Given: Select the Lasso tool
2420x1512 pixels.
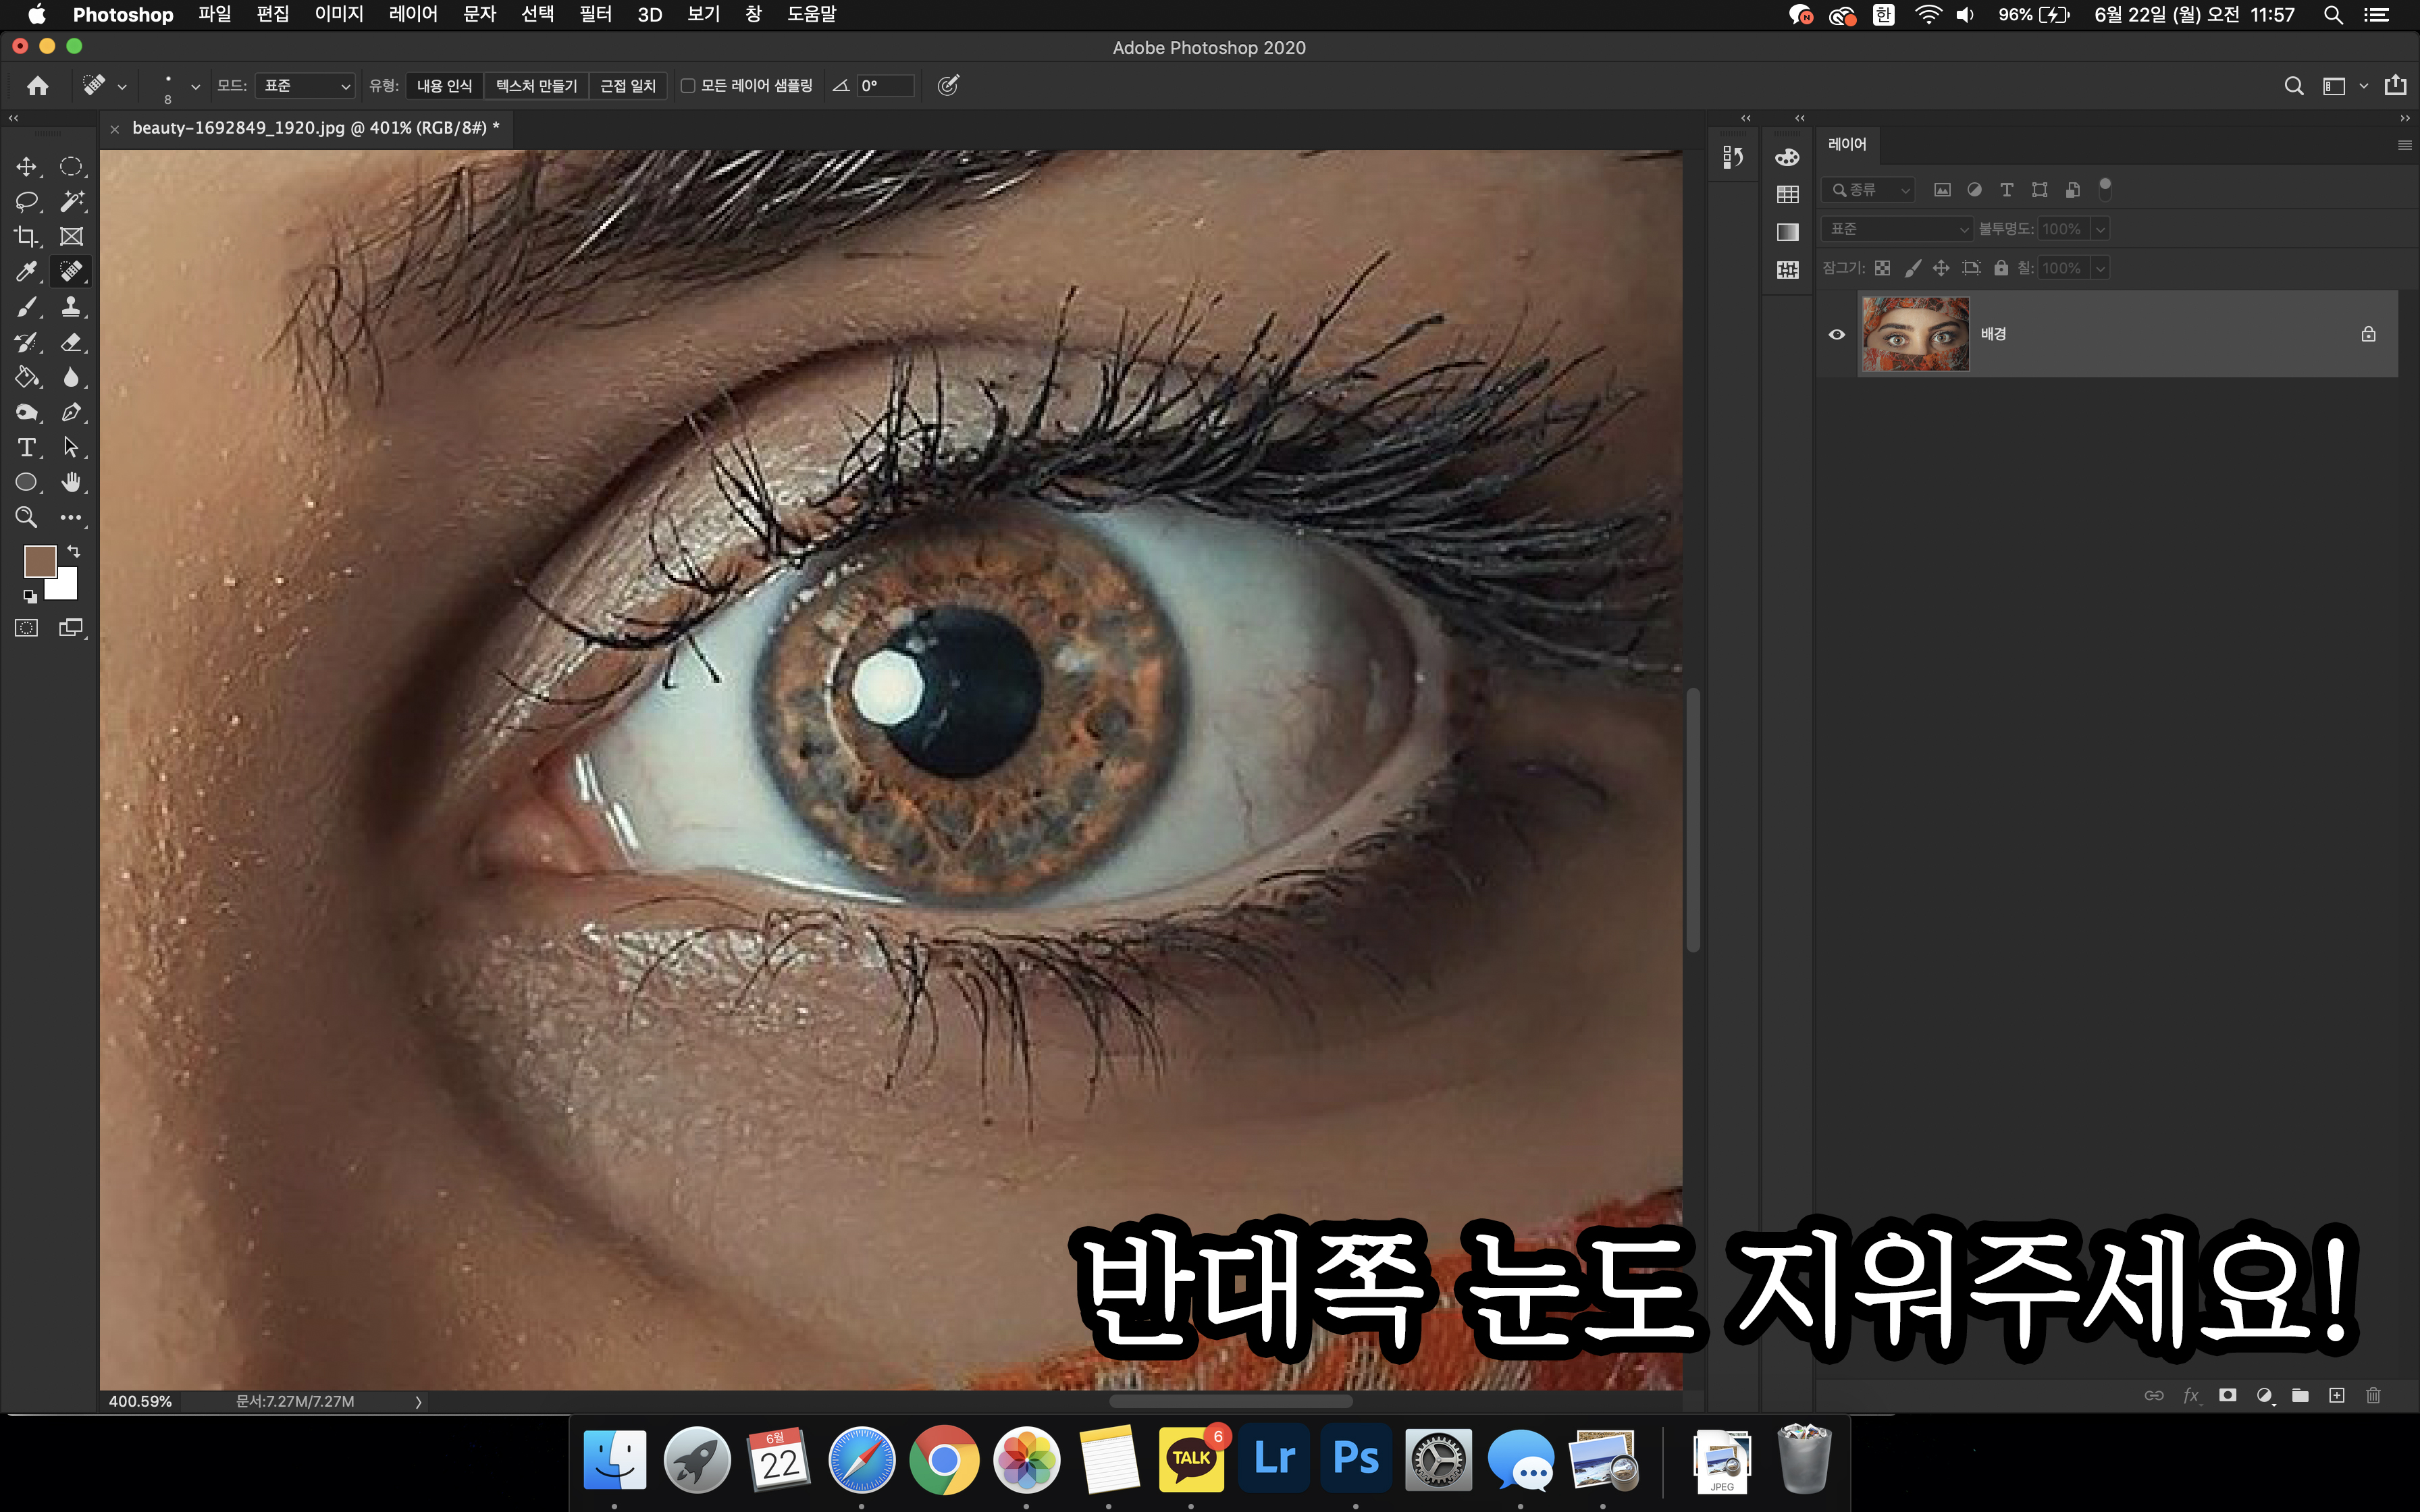Looking at the screenshot, I should click(x=26, y=201).
